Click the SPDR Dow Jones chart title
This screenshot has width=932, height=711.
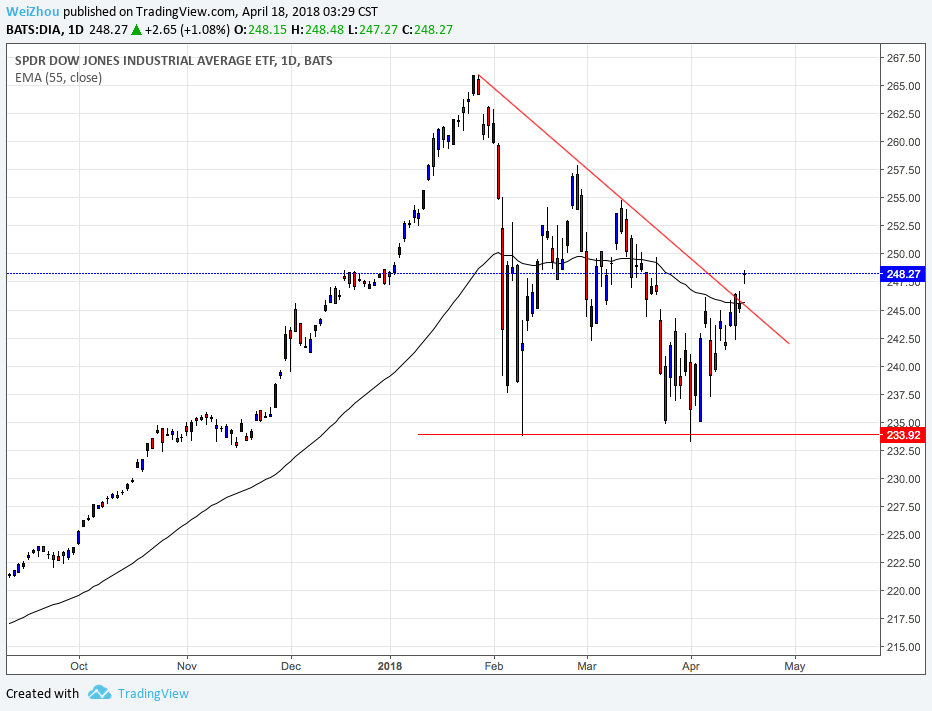pos(174,60)
